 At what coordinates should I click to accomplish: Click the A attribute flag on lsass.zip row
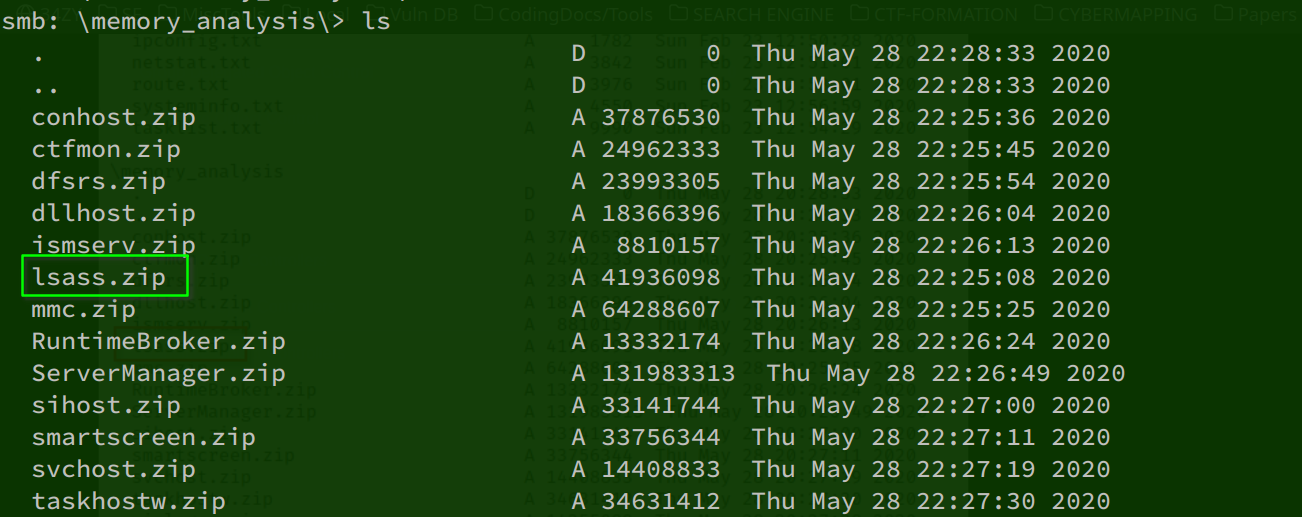click(579, 278)
